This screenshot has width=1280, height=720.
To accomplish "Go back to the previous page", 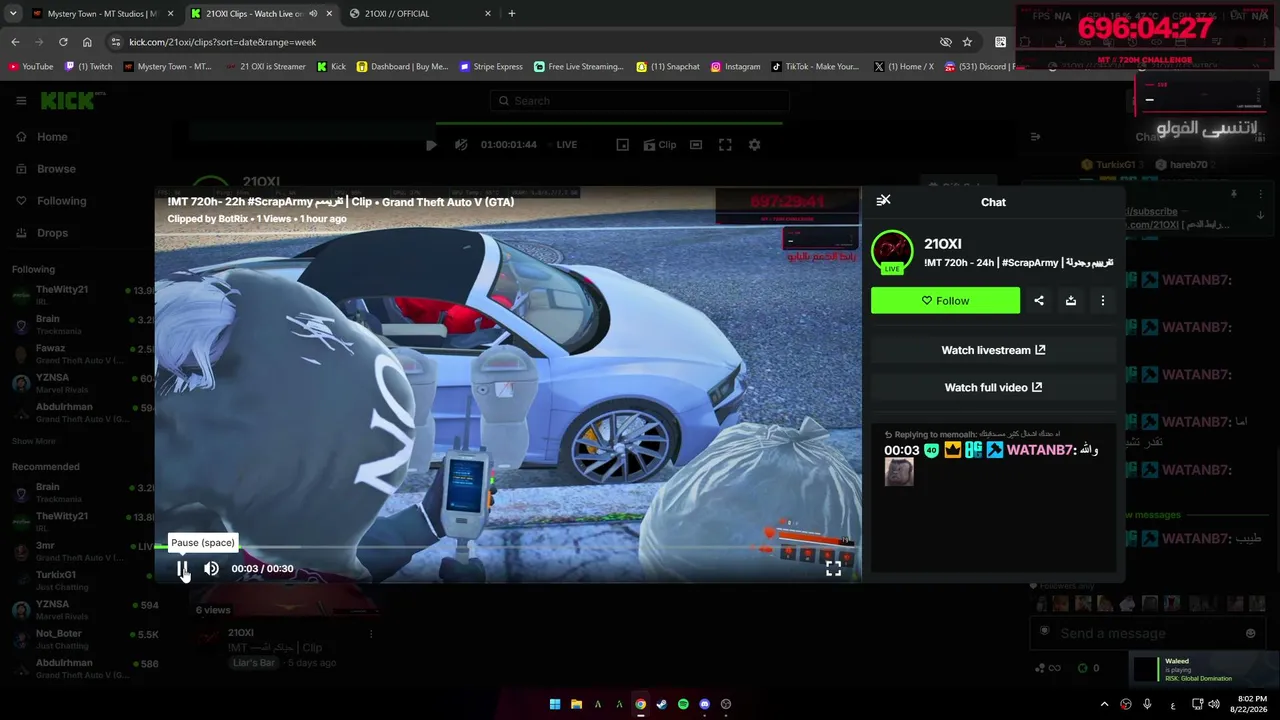I will [15, 42].
